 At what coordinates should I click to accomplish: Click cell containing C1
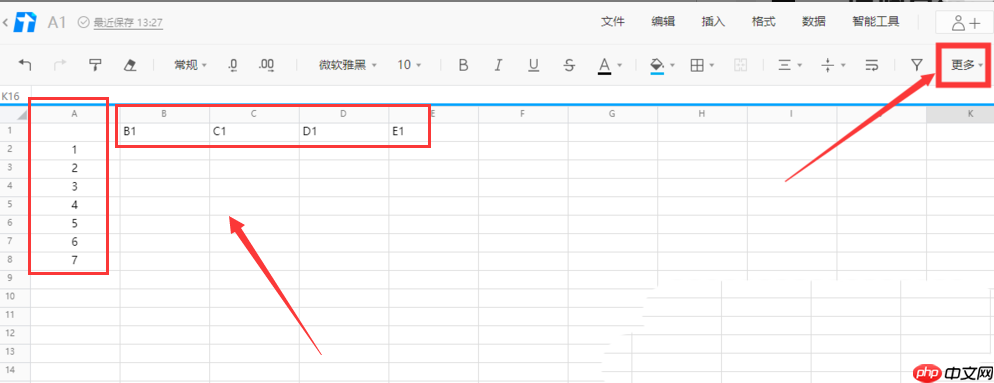(x=254, y=132)
